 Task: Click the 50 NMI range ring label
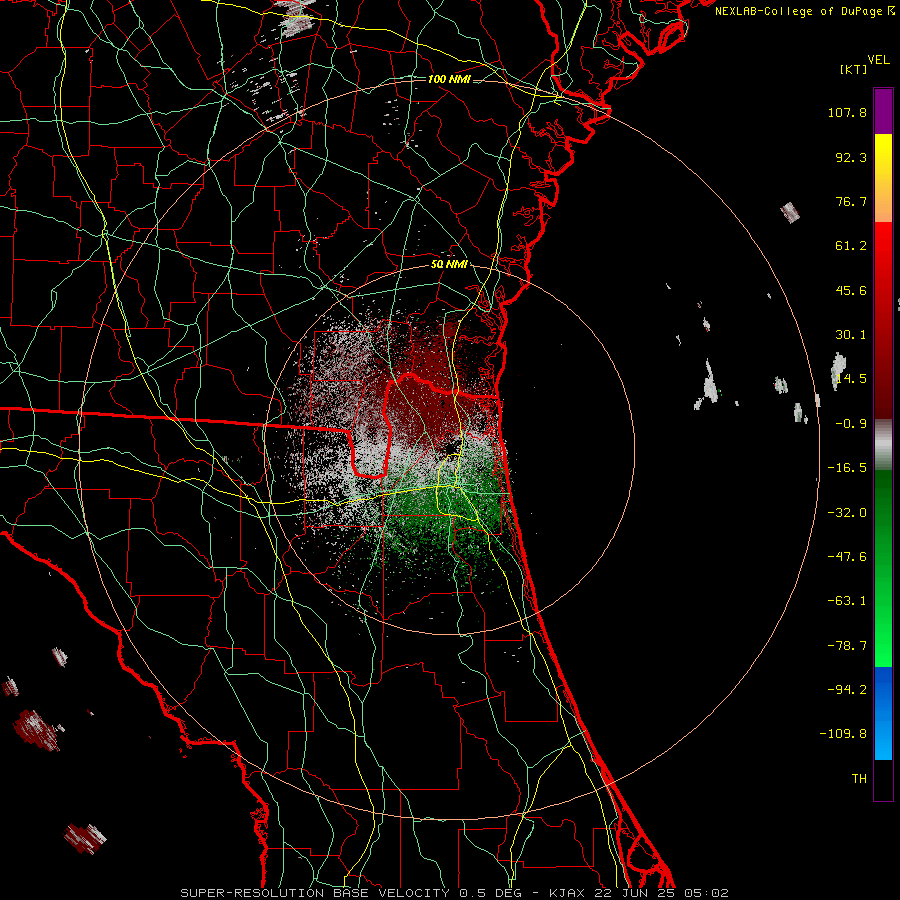(449, 265)
